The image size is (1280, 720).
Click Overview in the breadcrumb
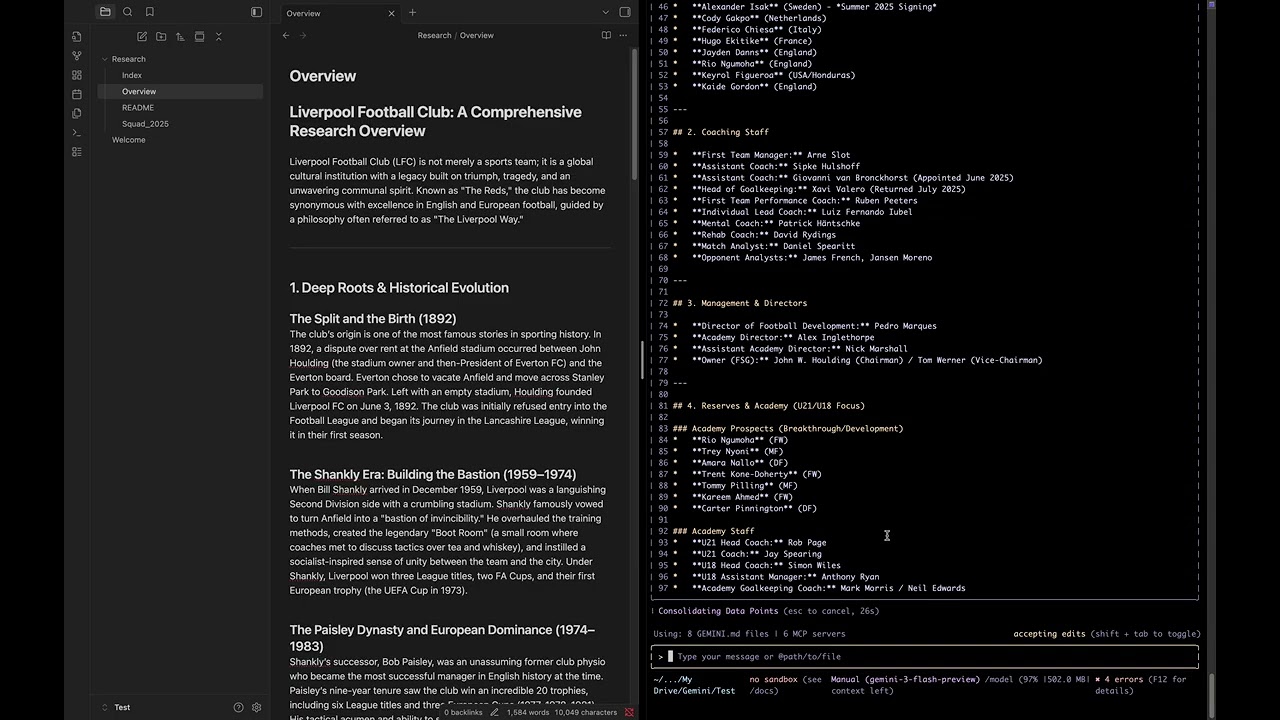point(477,35)
